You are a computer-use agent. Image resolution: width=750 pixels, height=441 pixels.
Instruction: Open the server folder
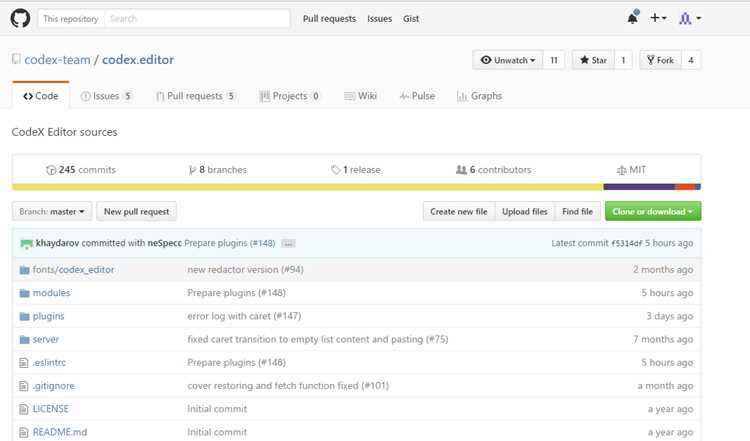pyautogui.click(x=45, y=339)
